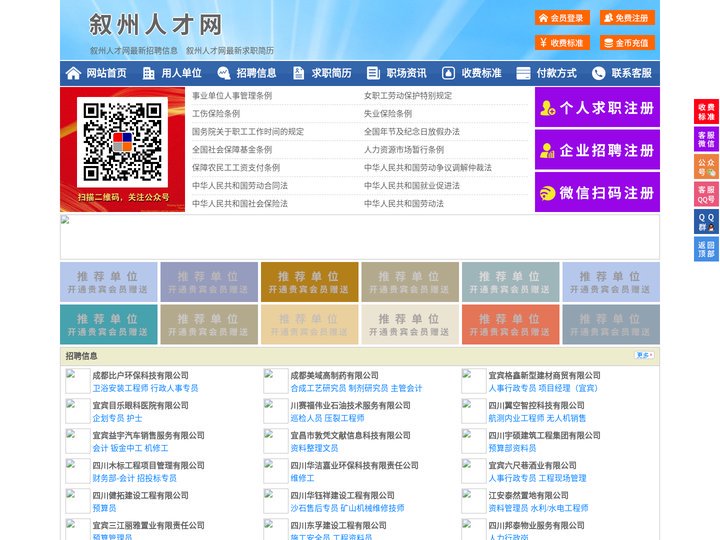This screenshot has width=720, height=540.
Task: Open 四川翼空智控科技有限公司 company link
Action: [x=536, y=405]
